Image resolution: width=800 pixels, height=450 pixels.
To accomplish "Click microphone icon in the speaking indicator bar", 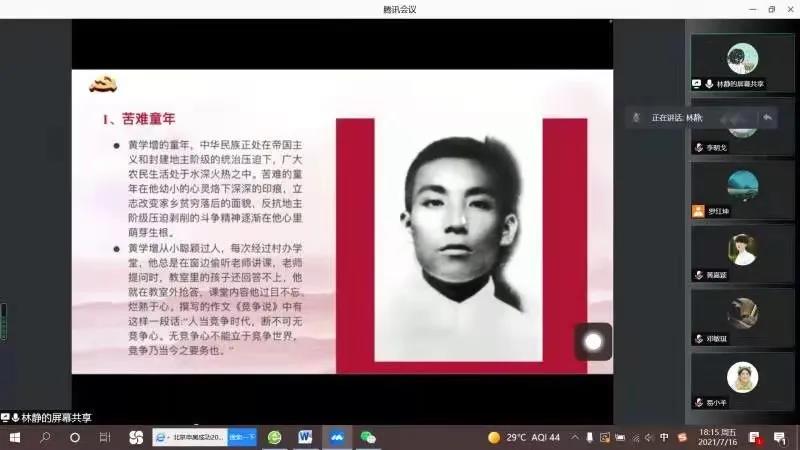I will pos(636,117).
